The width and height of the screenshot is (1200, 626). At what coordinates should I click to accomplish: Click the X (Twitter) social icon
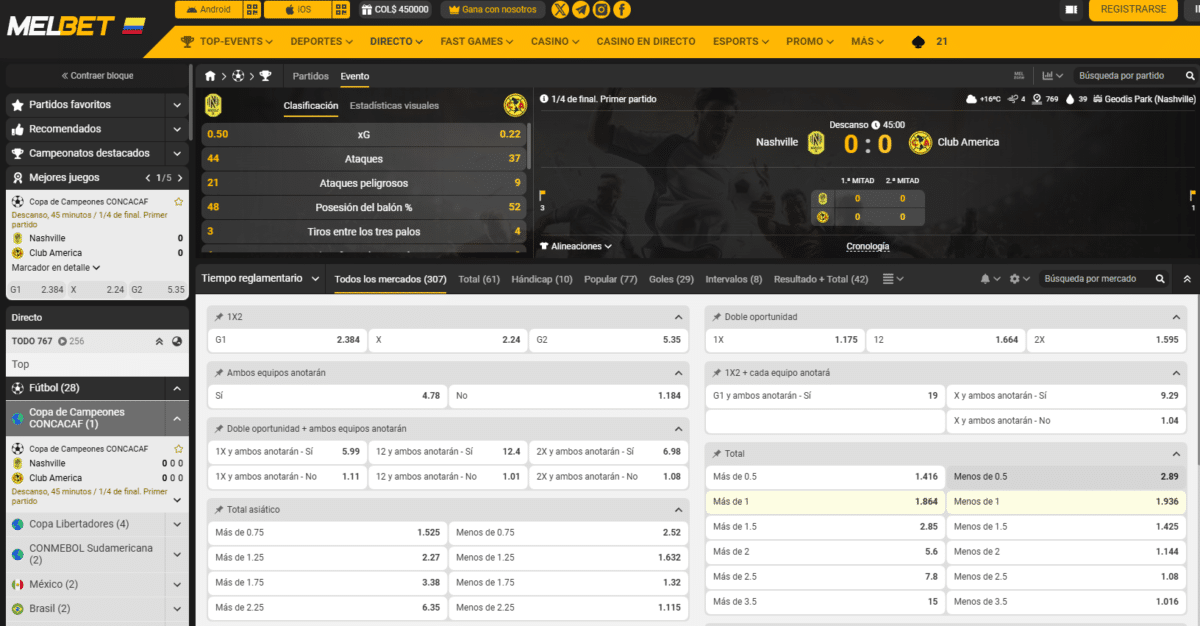(x=560, y=10)
